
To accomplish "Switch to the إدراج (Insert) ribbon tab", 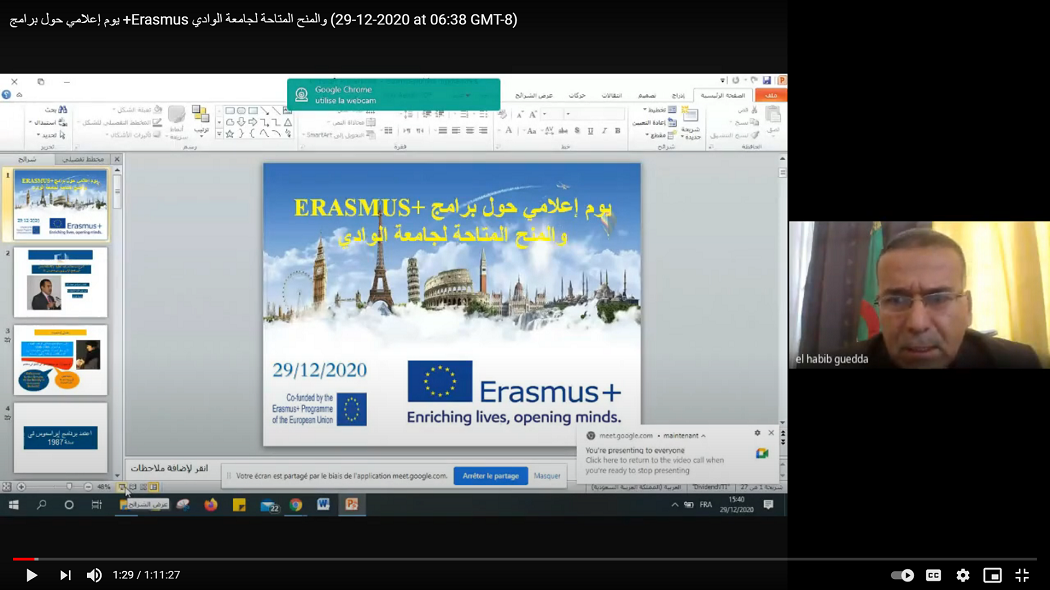I will (678, 96).
